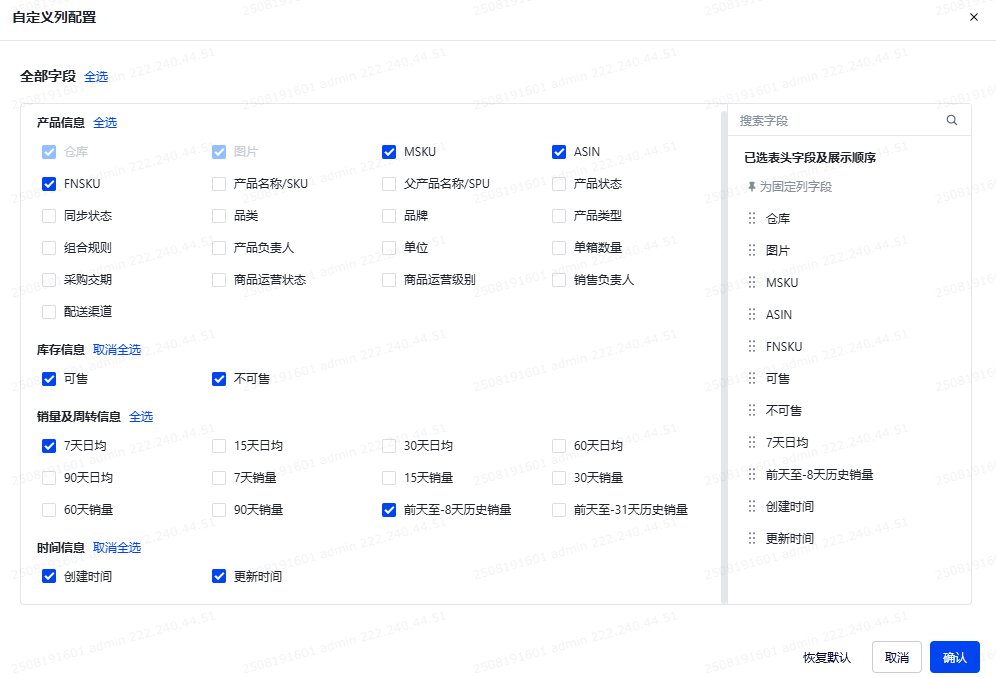Tick the 品牌 checkbox
The width and height of the screenshot is (996, 678).
[x=389, y=215]
